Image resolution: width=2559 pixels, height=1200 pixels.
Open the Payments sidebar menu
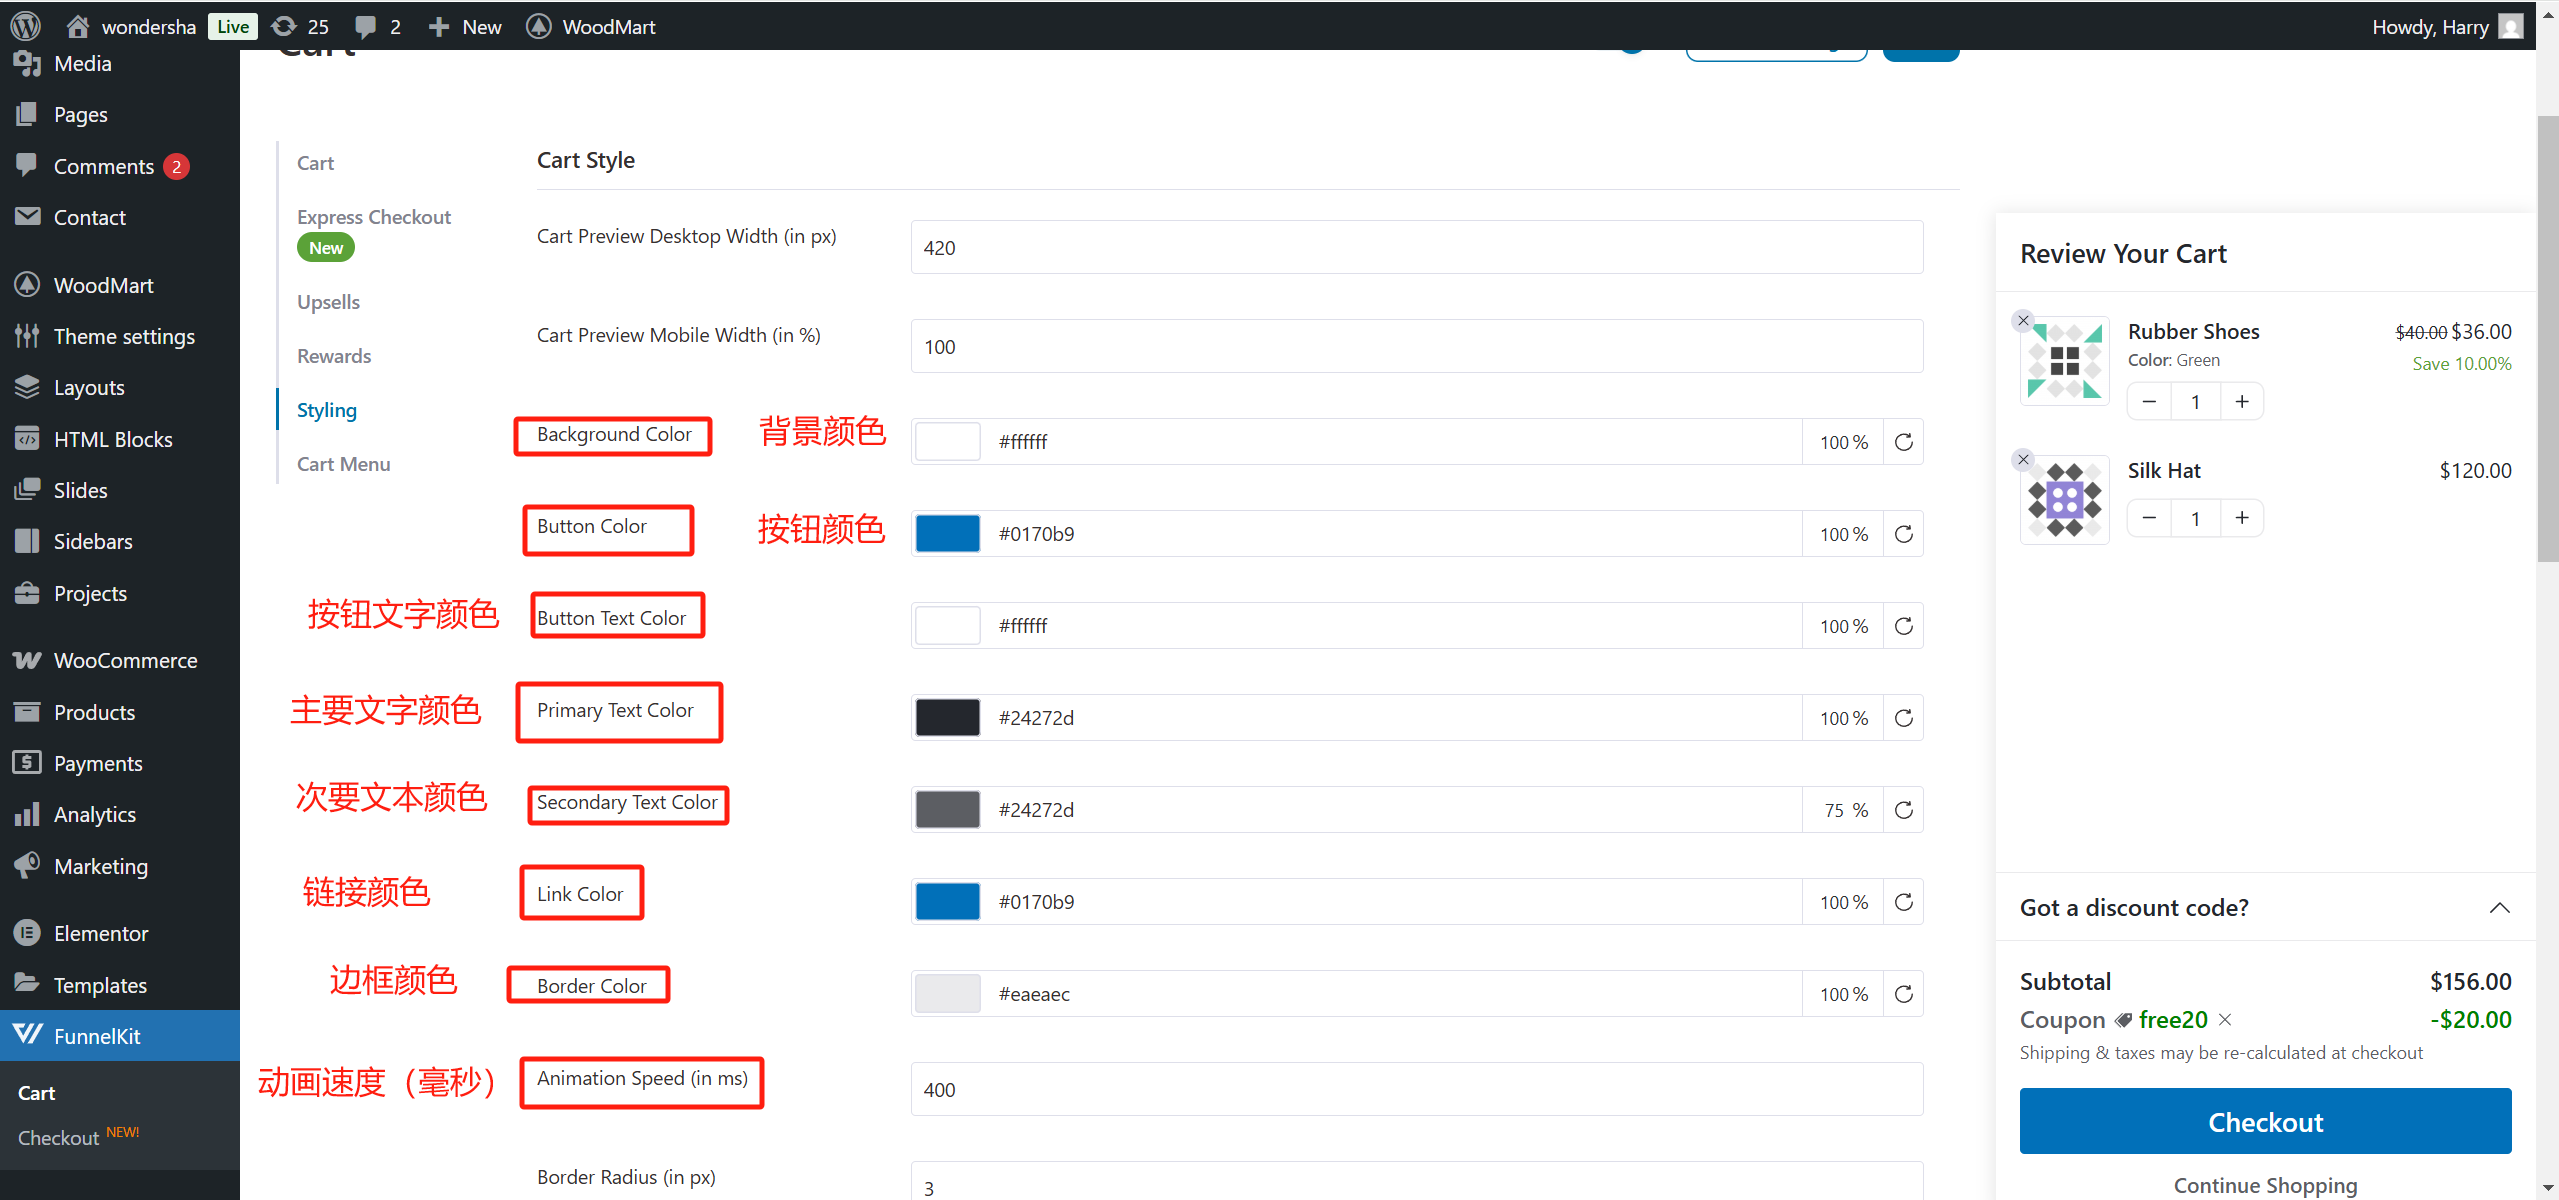[x=97, y=762]
